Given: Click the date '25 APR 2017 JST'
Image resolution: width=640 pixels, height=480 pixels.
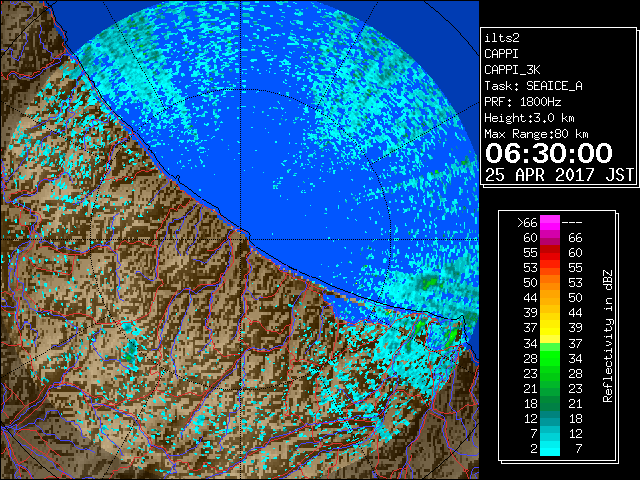Looking at the screenshot, I should pyautogui.click(x=559, y=175).
